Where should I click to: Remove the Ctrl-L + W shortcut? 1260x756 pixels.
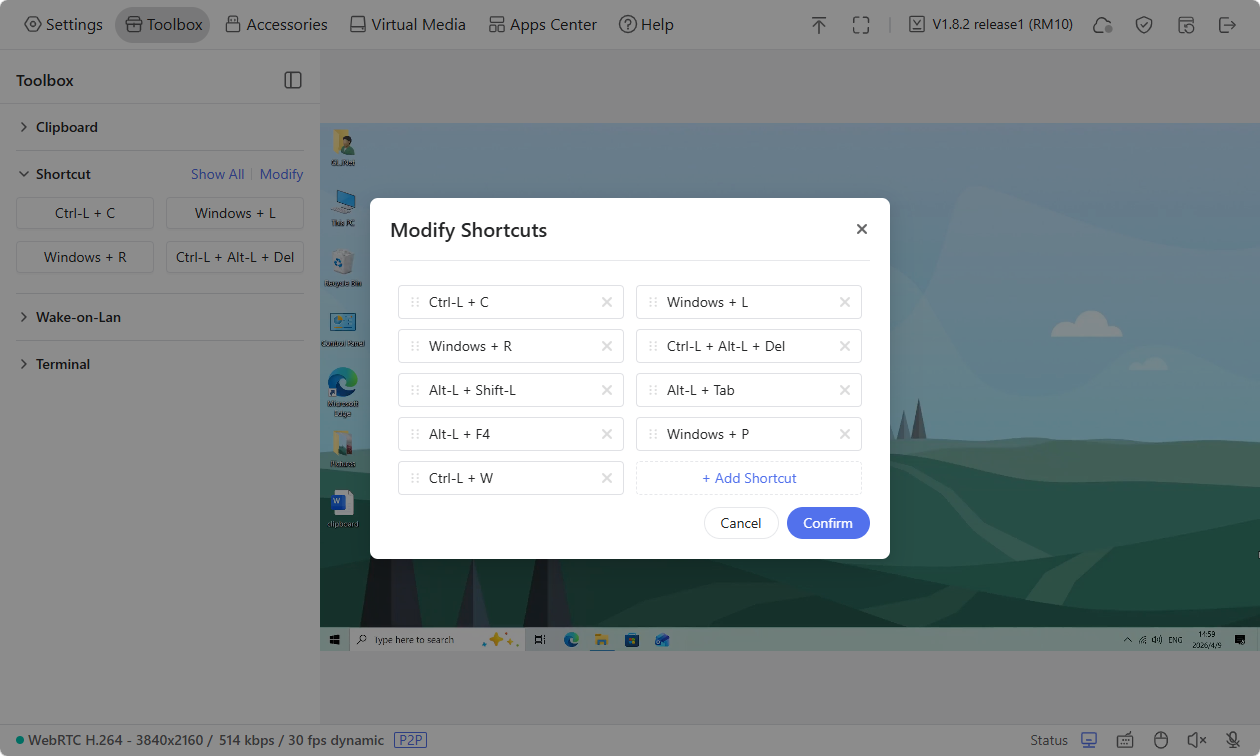tap(606, 478)
